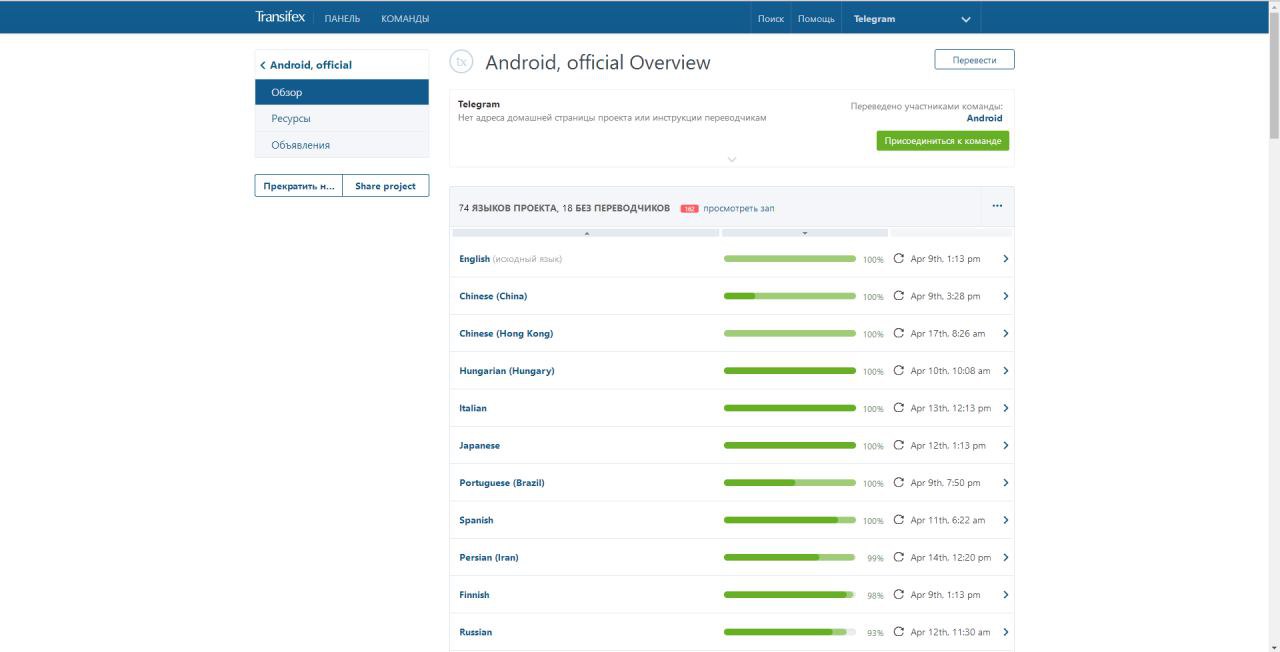Viewport: 1280px width, 652px height.
Task: Click refresh icon in Russian row
Action: 898,632
